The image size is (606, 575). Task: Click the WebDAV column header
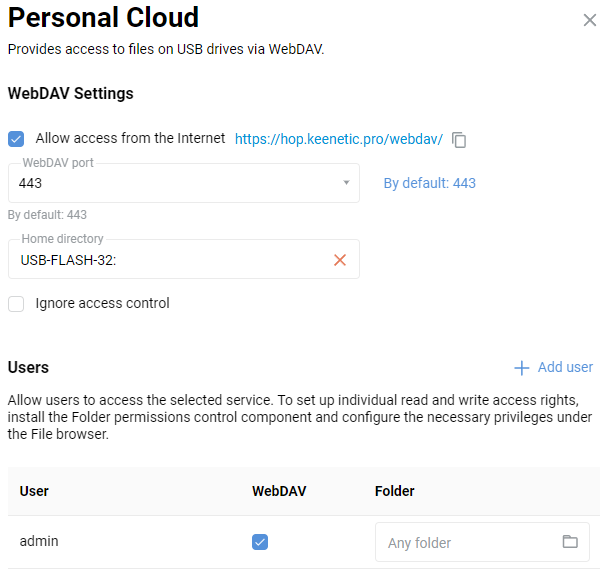[x=277, y=491]
